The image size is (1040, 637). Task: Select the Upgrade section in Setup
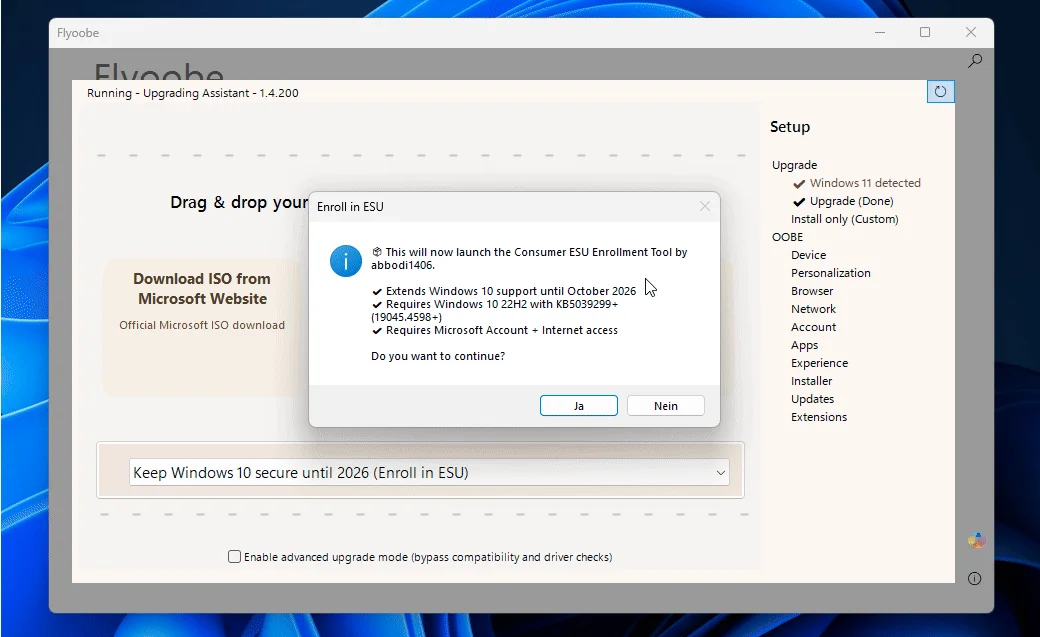794,165
